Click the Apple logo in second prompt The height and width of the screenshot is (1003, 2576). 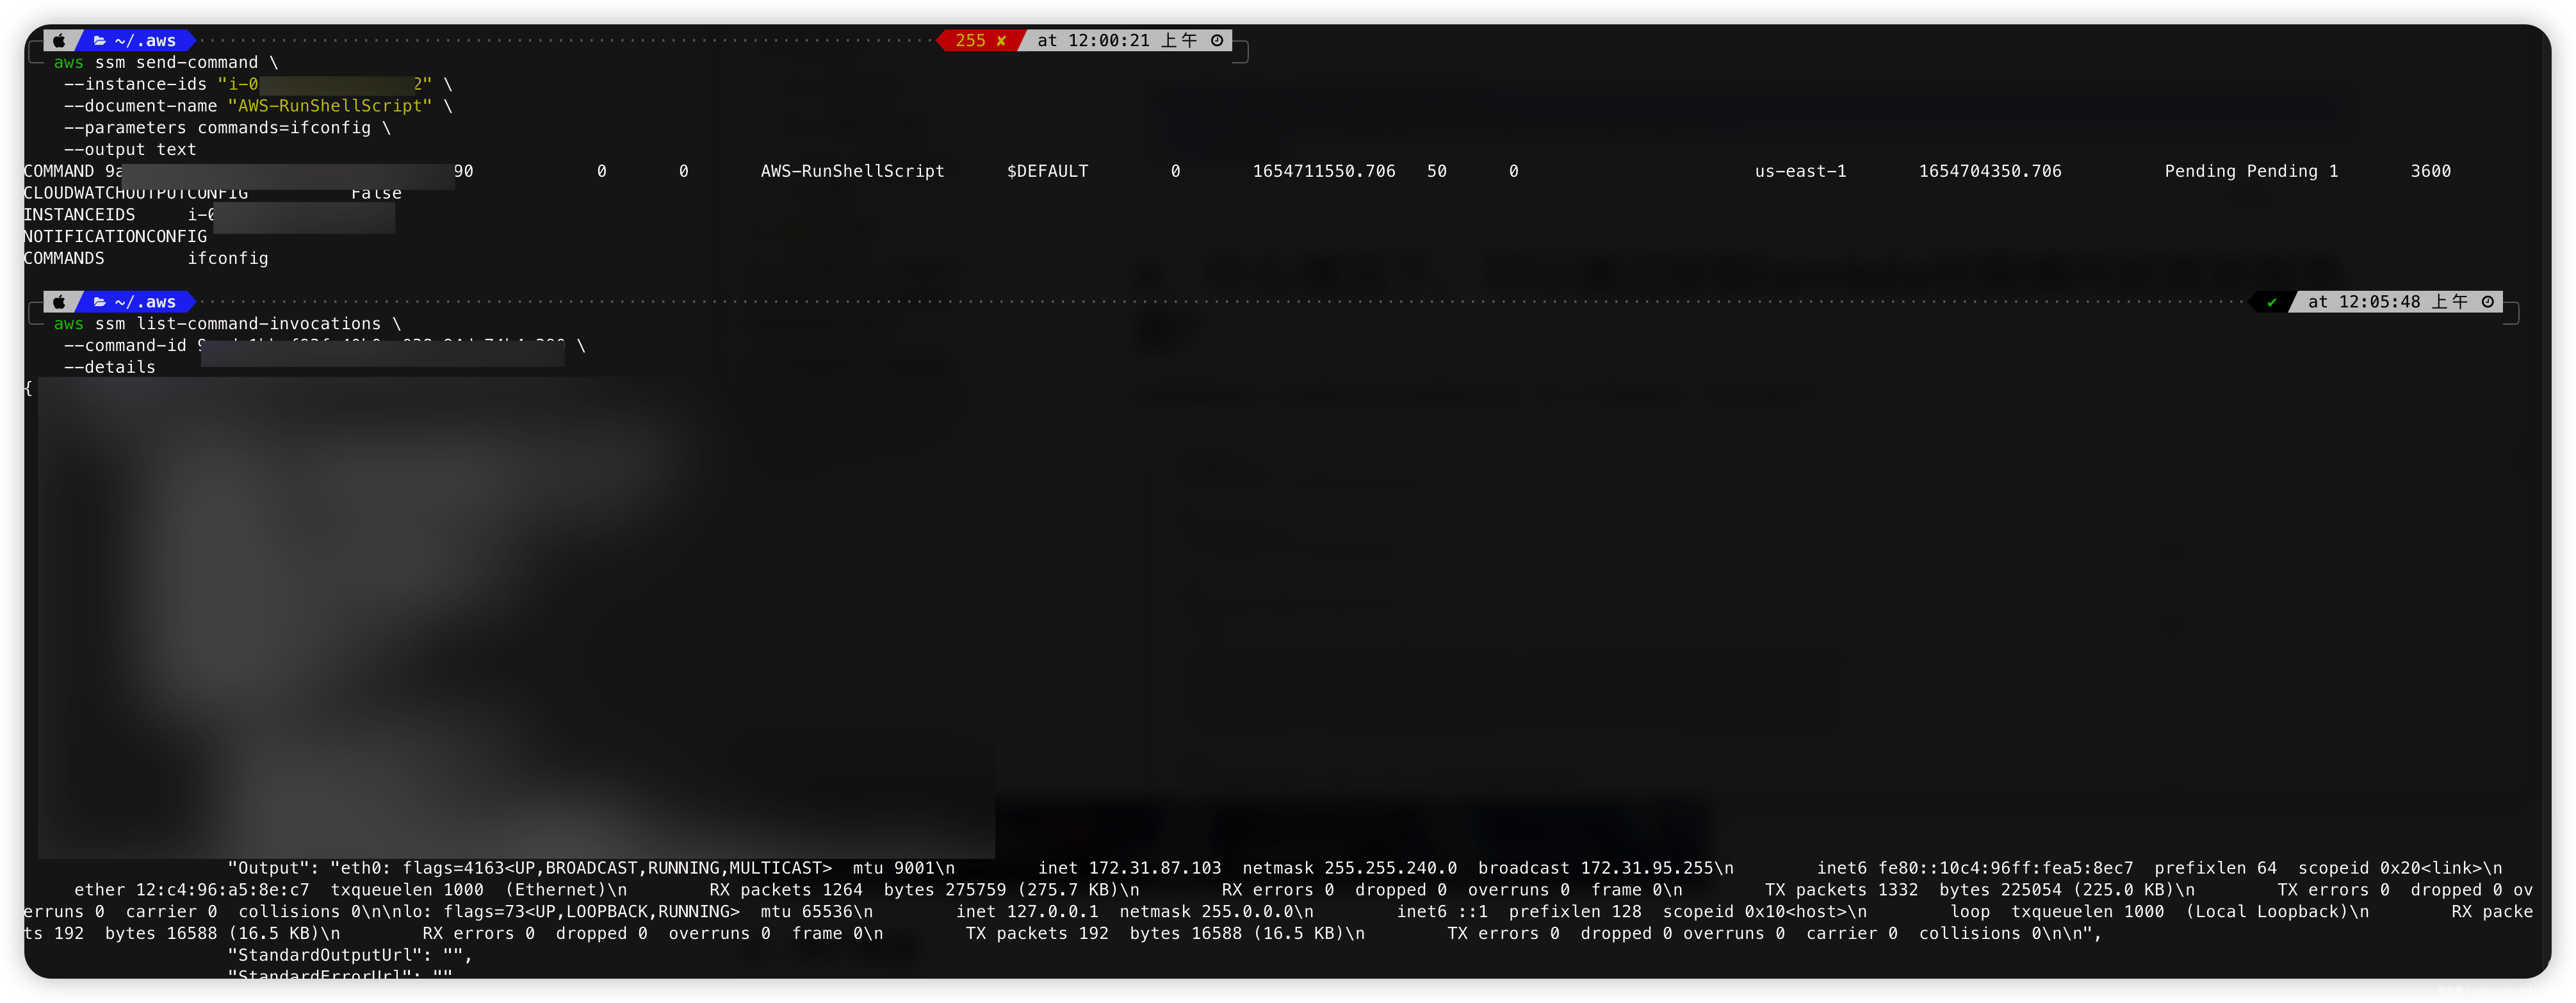[60, 302]
